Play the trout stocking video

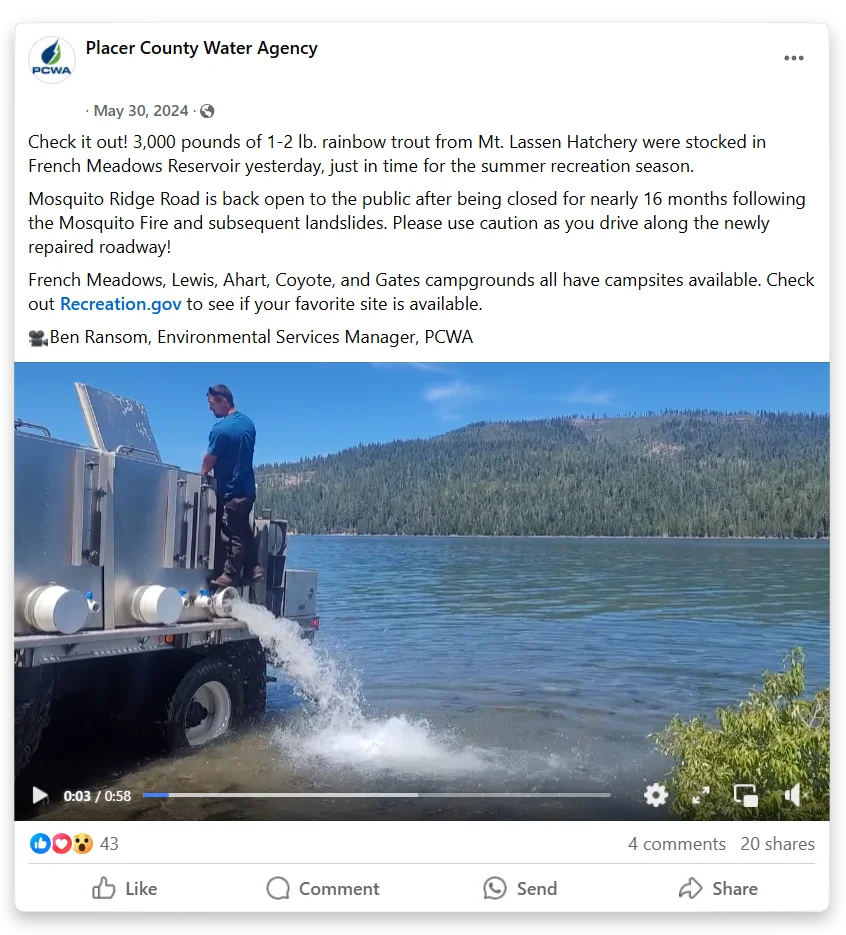(40, 795)
